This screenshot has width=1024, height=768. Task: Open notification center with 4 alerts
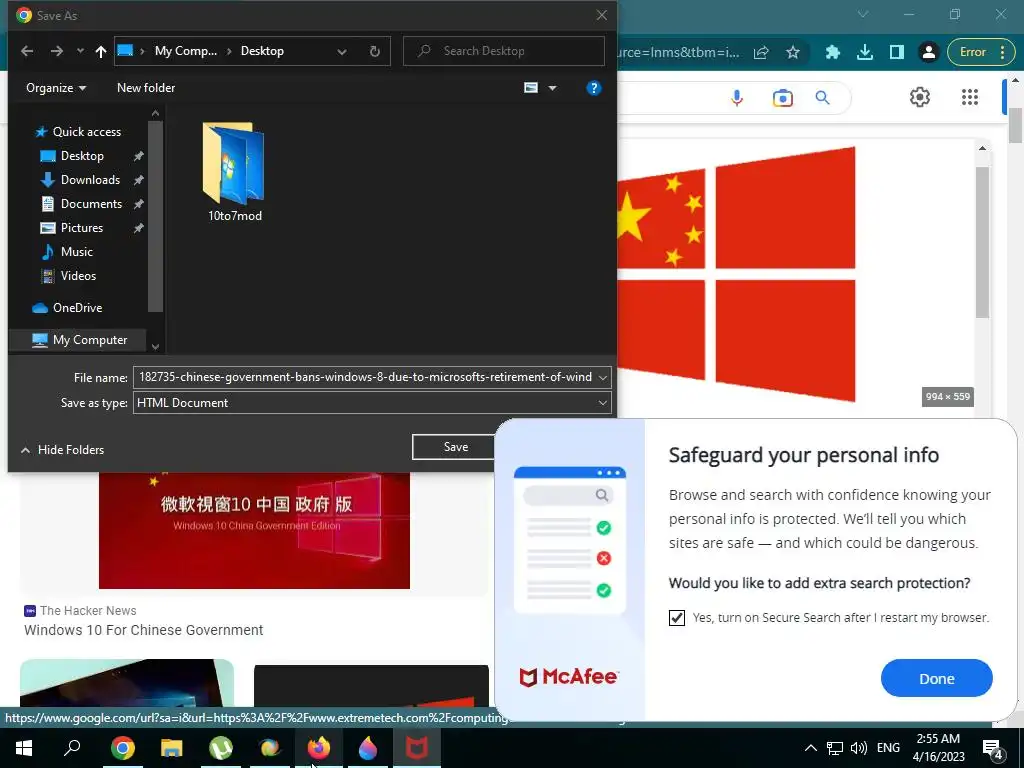point(993,749)
